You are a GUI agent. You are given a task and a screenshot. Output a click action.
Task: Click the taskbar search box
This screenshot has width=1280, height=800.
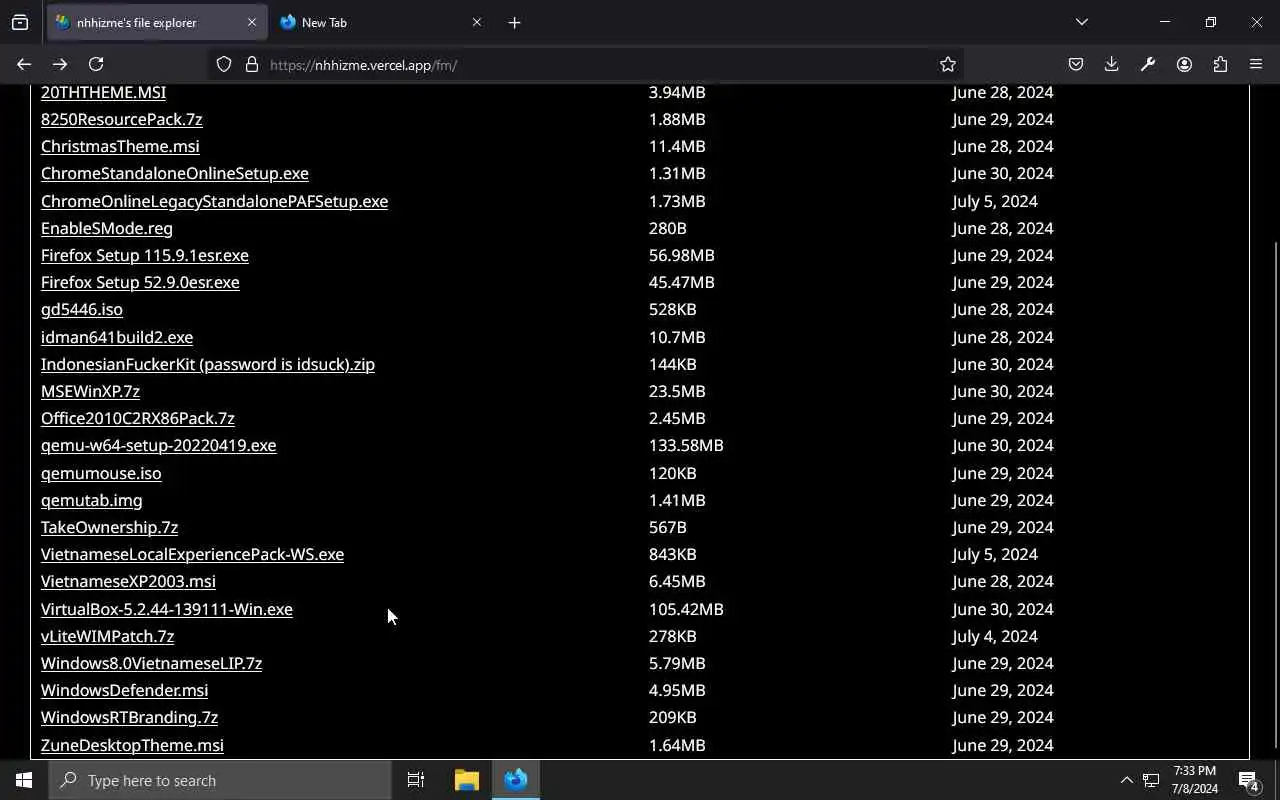click(x=220, y=780)
